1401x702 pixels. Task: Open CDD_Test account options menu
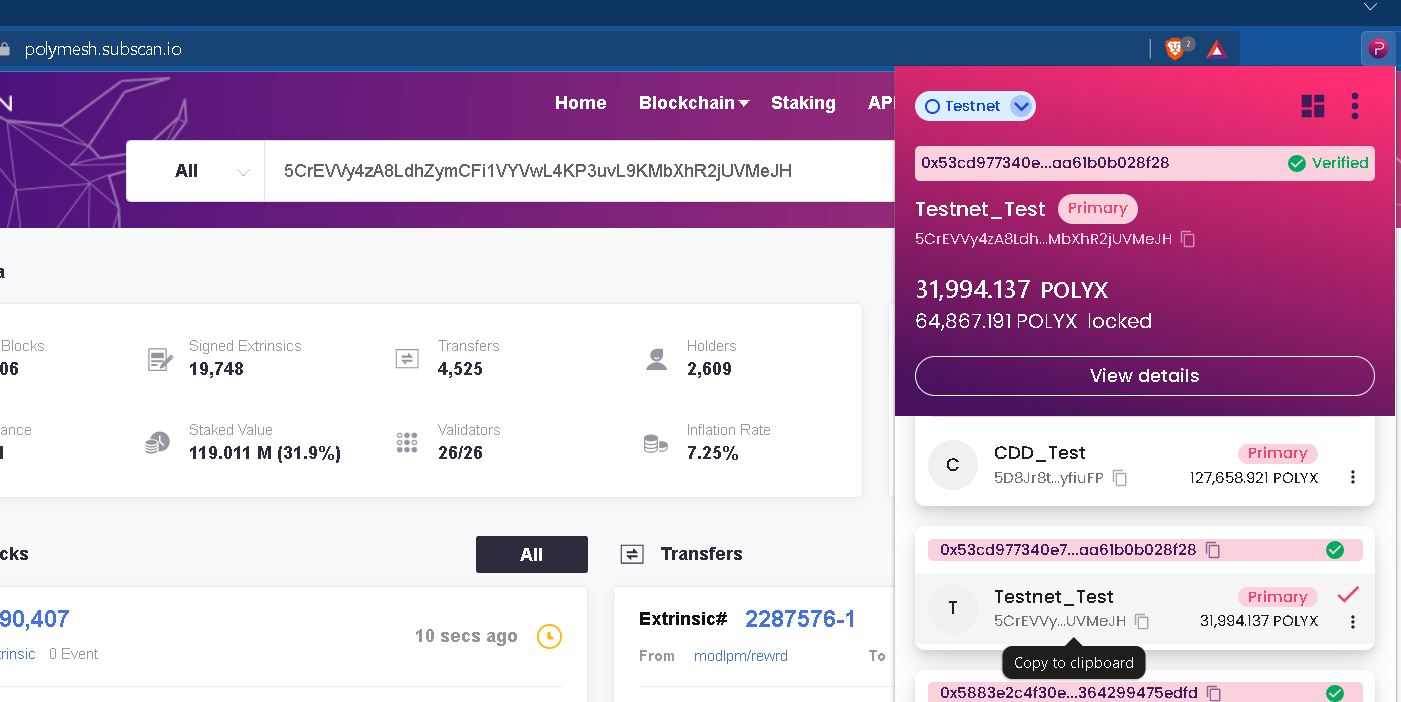(1352, 478)
